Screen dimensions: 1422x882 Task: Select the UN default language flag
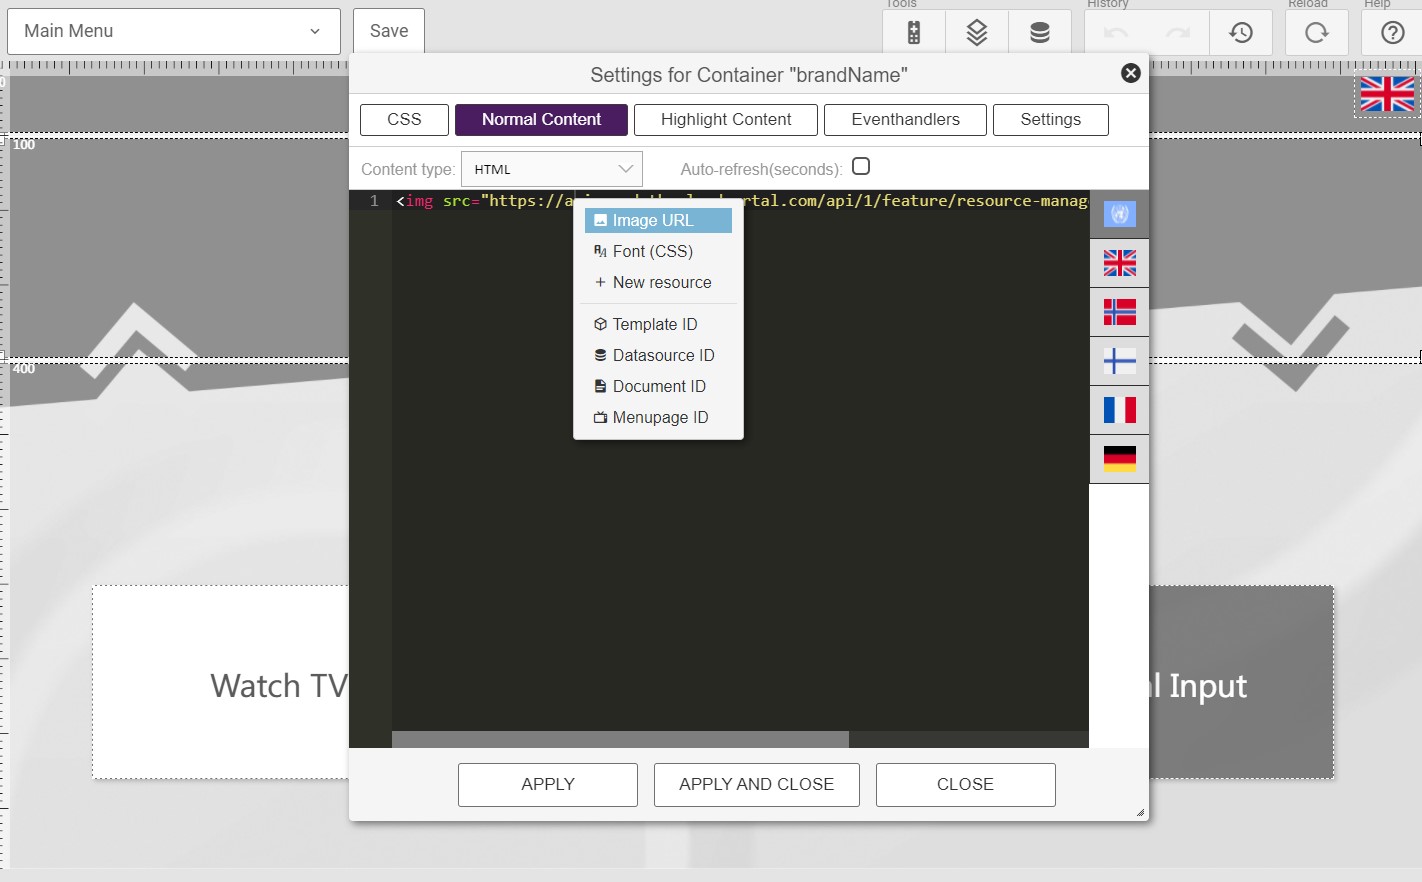click(1119, 214)
